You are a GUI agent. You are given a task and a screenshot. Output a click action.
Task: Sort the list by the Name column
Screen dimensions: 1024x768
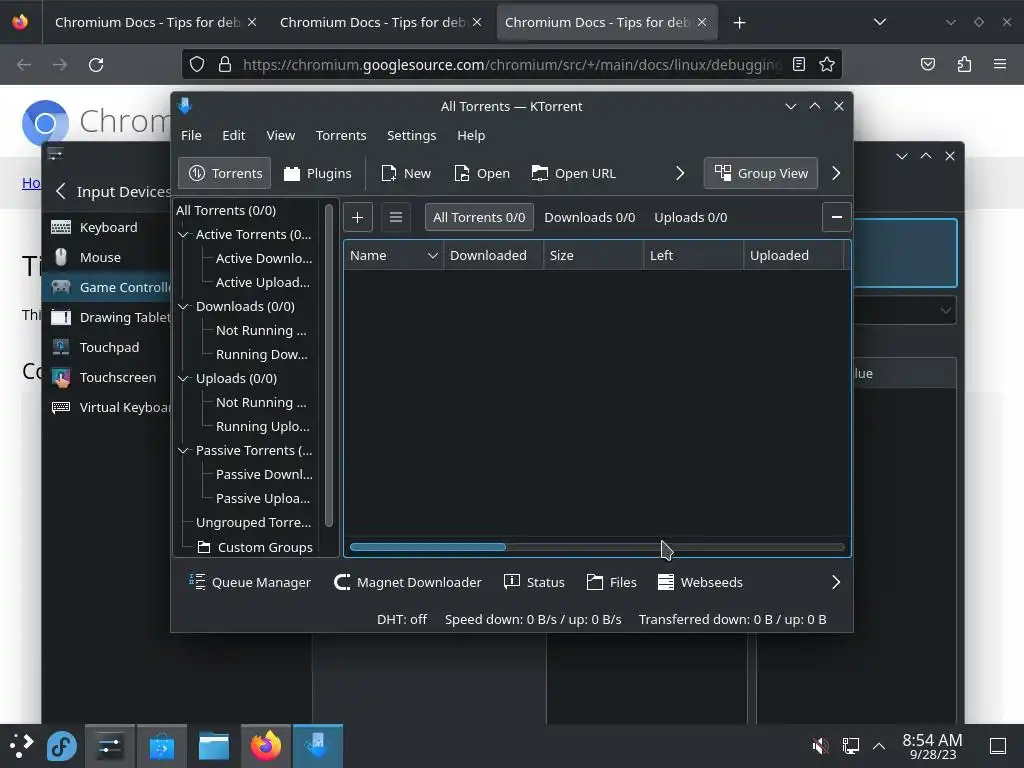pyautogui.click(x=394, y=255)
